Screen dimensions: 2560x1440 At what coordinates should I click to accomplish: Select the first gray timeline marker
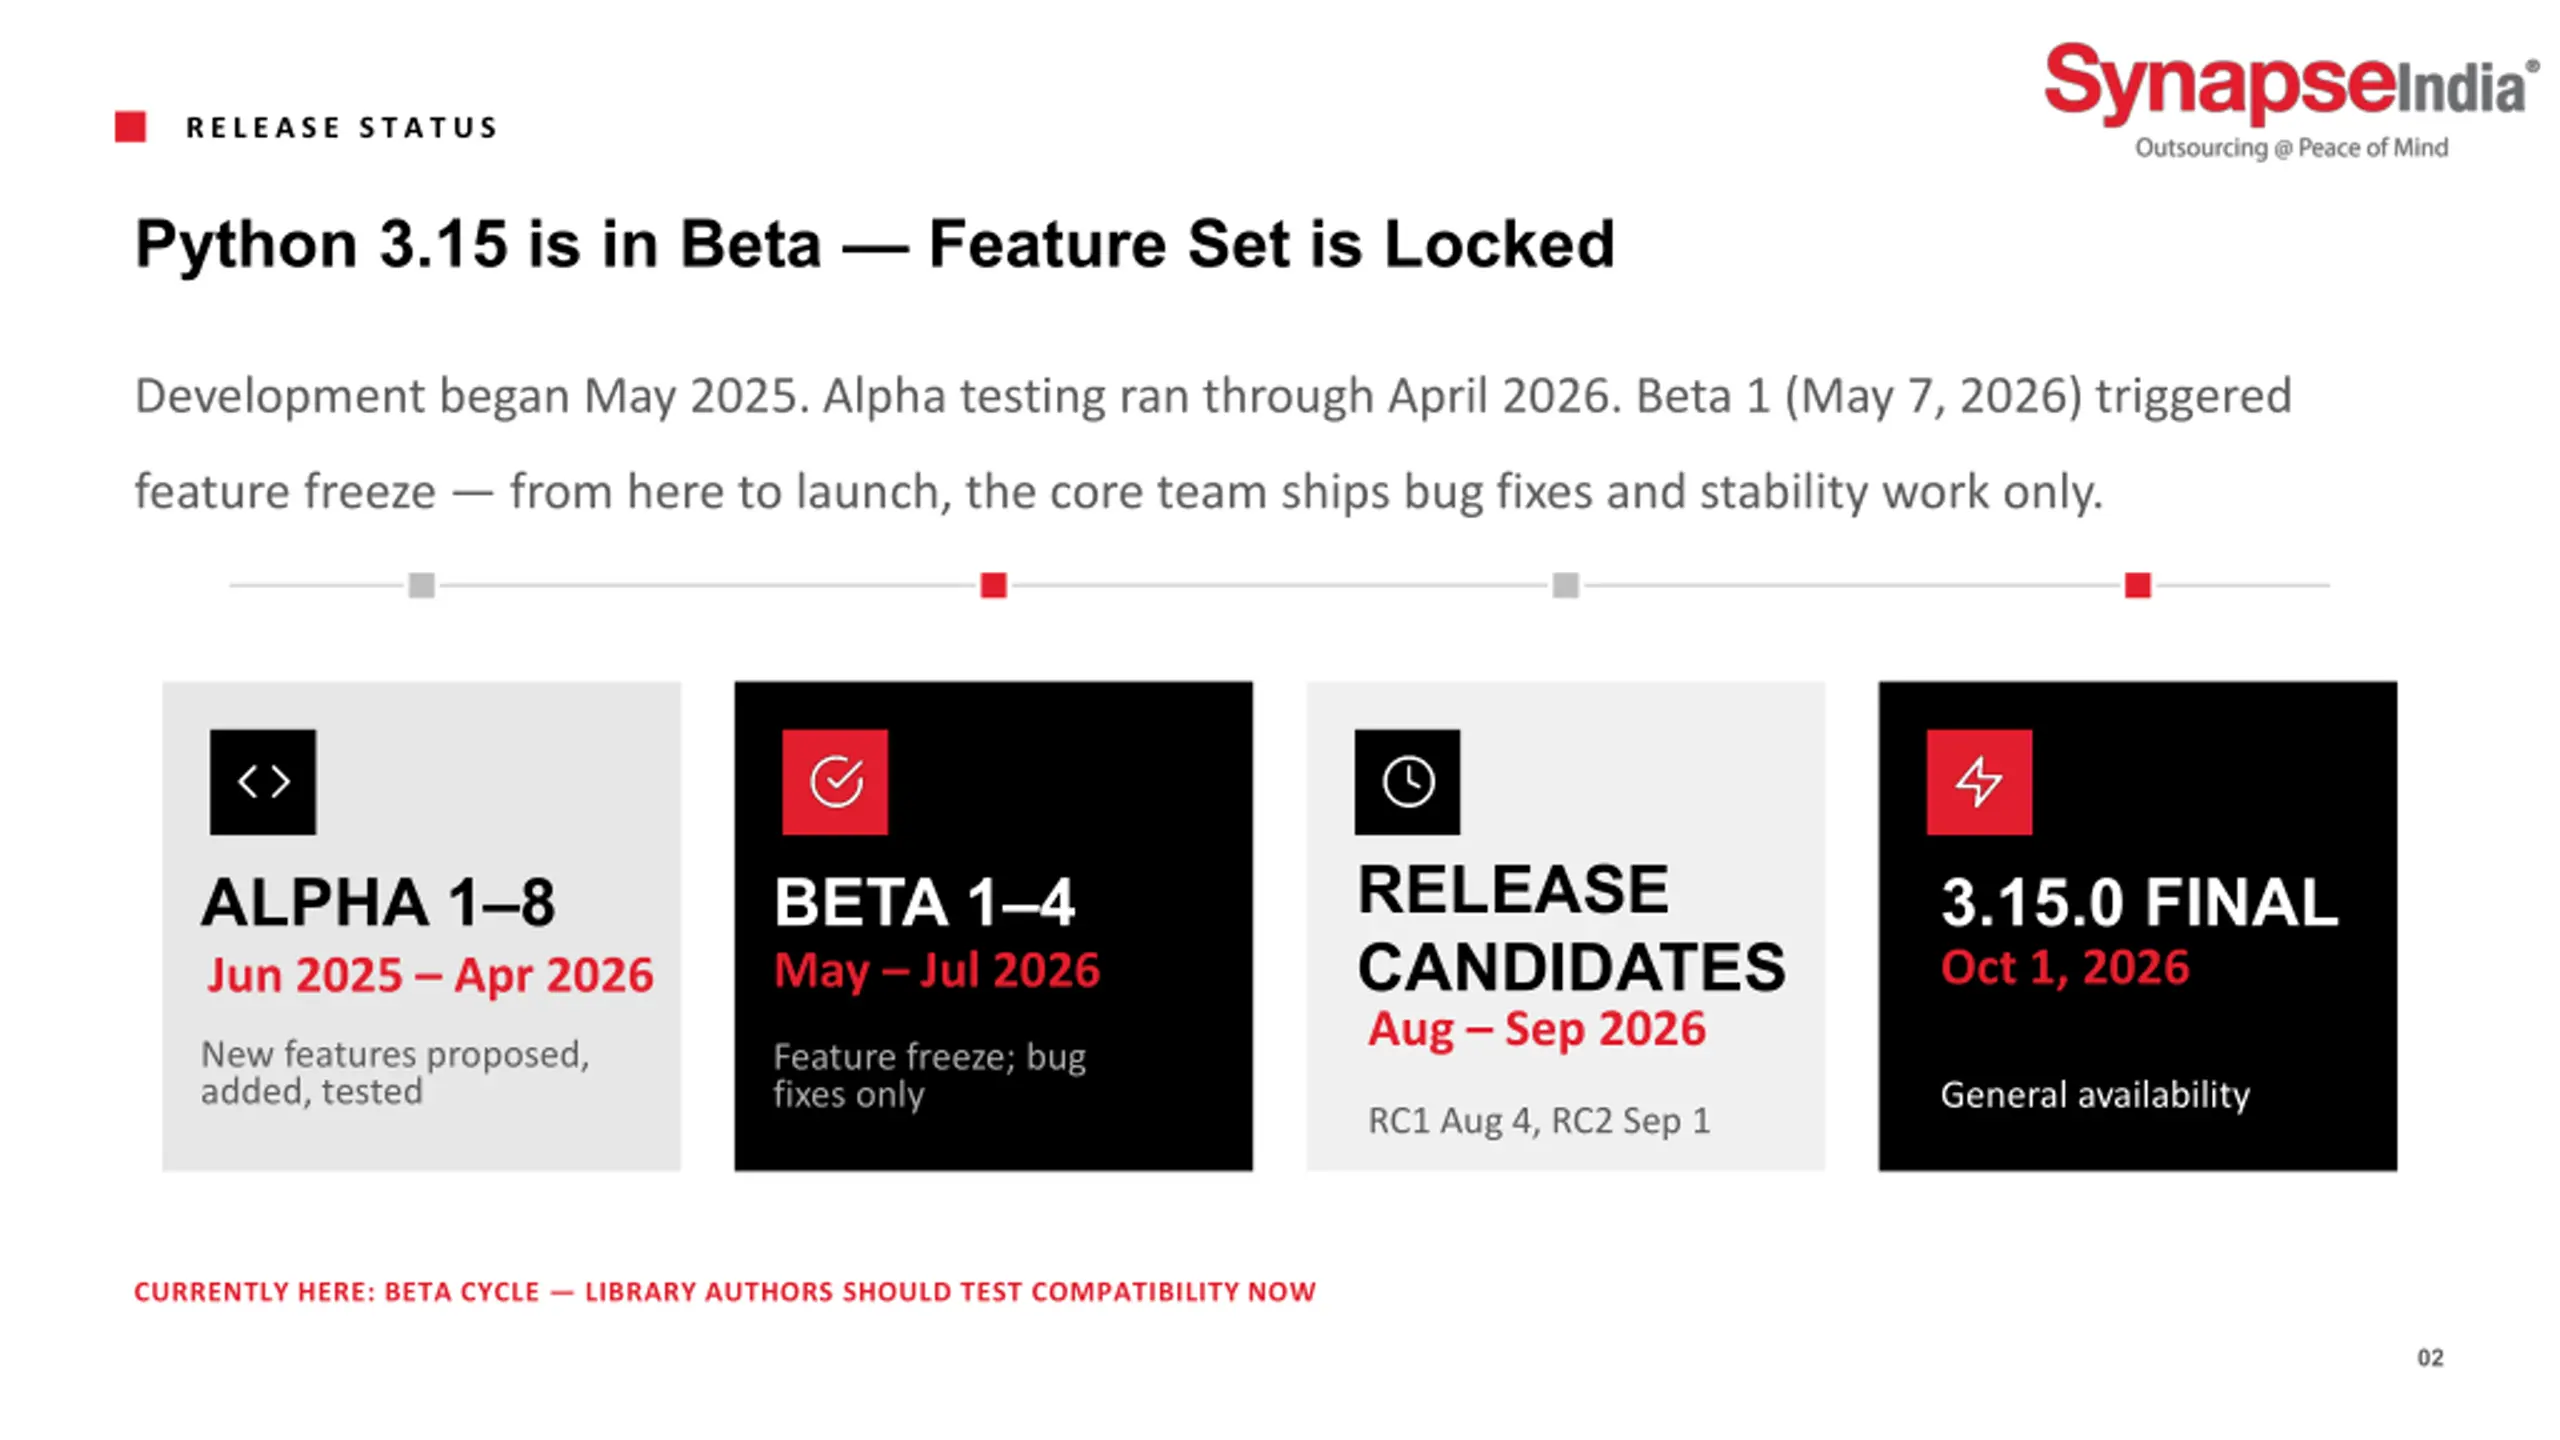422,585
